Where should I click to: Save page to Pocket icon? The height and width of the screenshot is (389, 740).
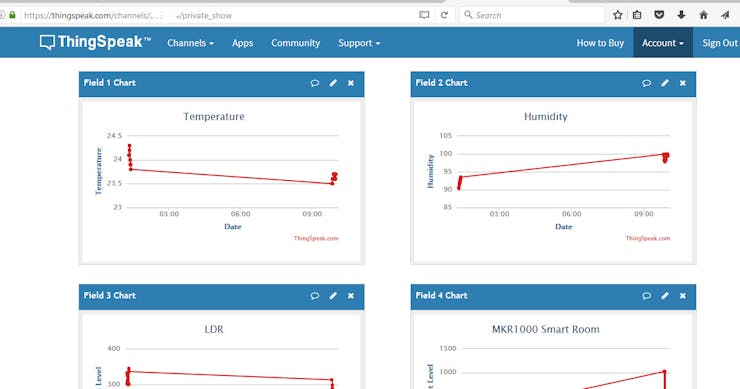659,15
